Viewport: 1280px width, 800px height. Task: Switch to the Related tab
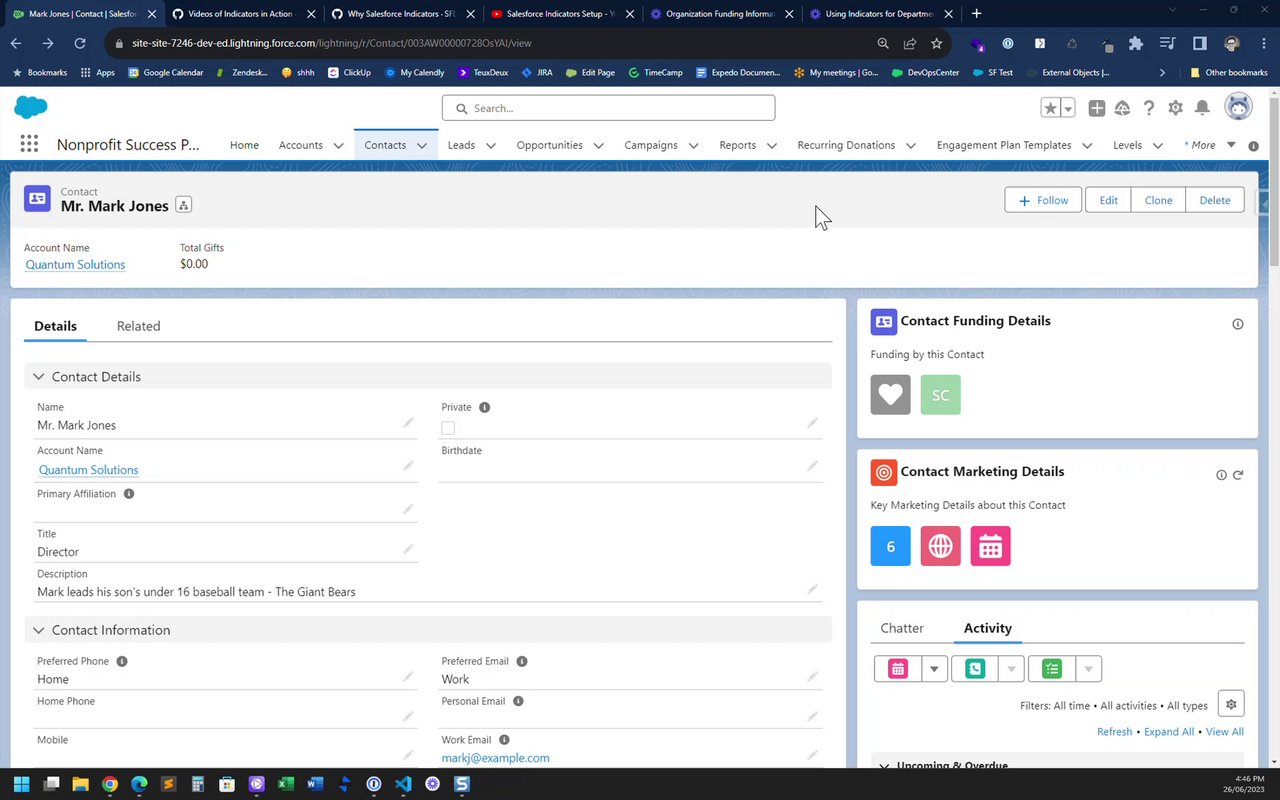coord(138,326)
